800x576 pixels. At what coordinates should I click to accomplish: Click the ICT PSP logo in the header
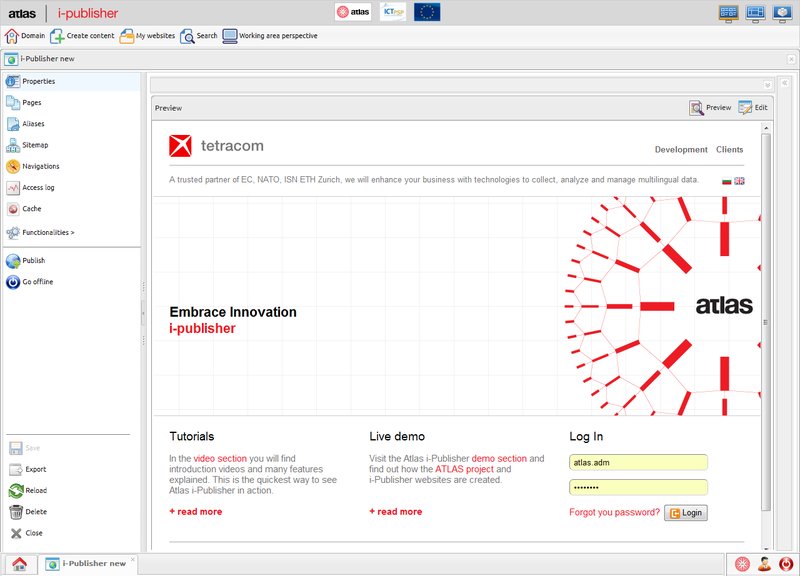coord(393,12)
